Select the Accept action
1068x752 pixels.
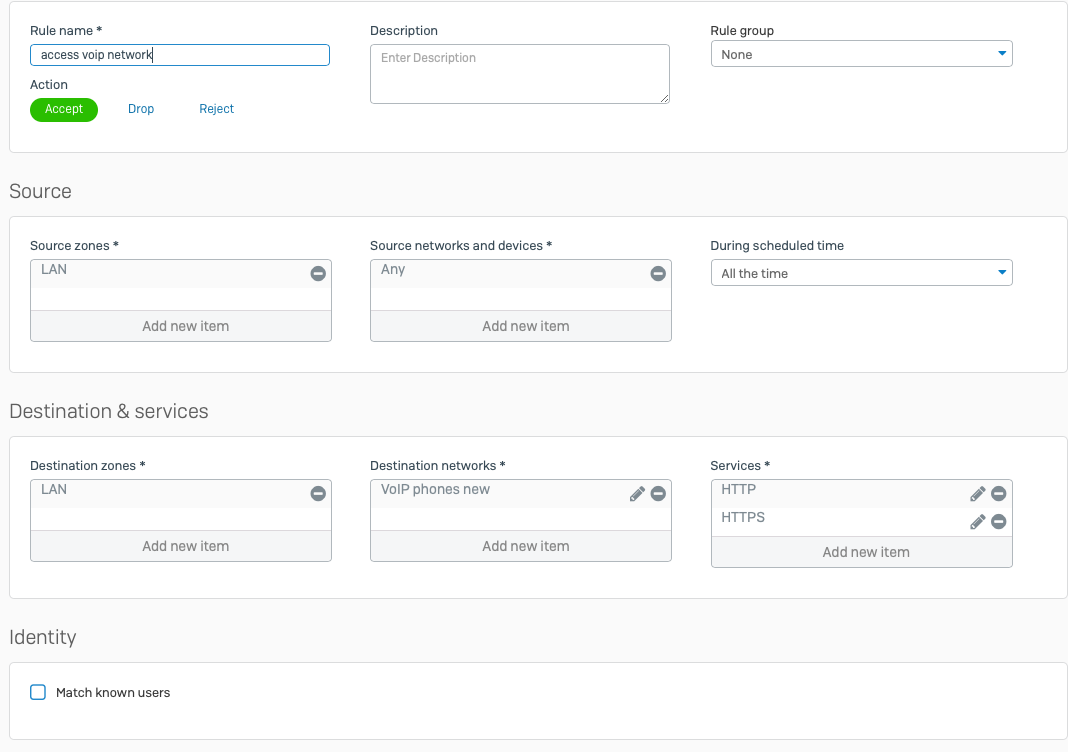pos(64,109)
